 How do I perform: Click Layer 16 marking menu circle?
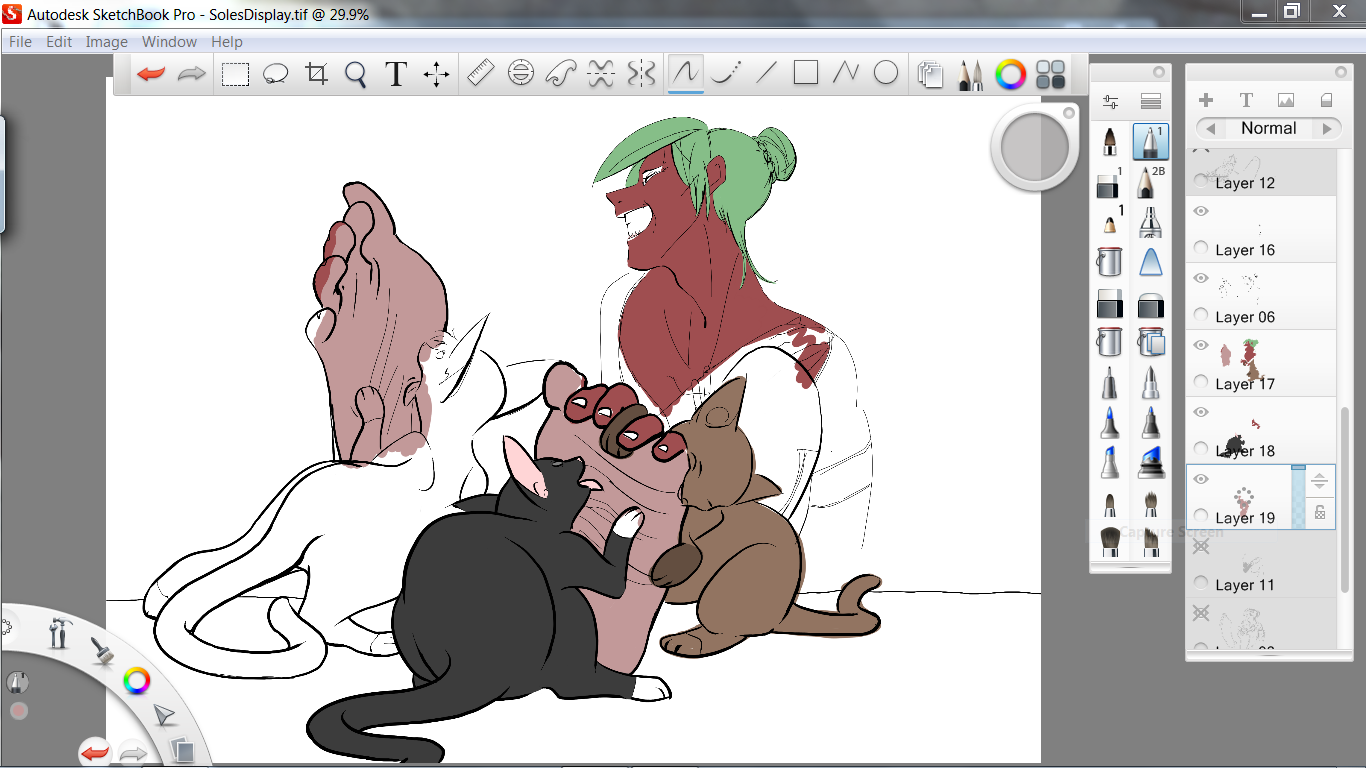pos(1201,248)
